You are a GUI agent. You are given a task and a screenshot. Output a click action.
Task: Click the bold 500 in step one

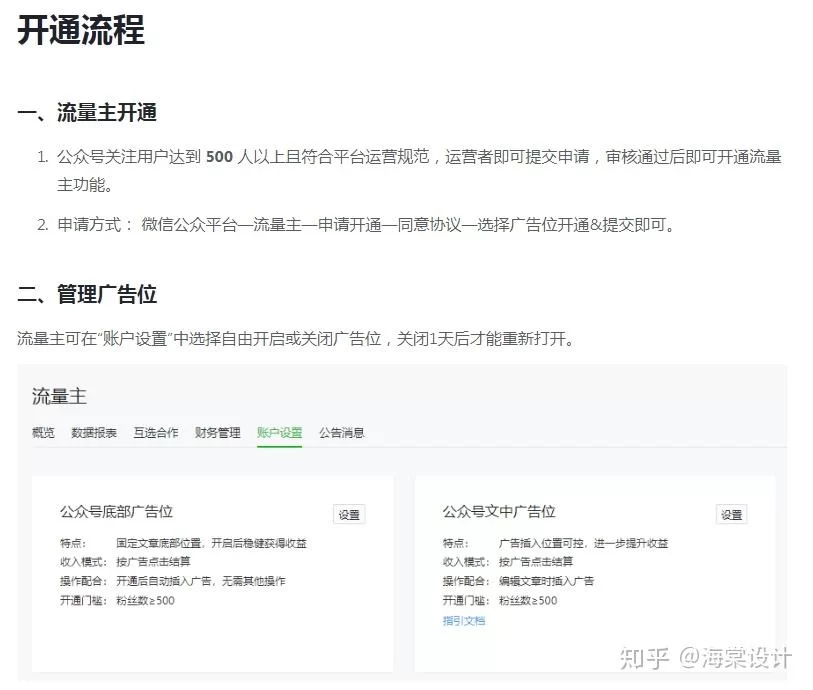219,157
